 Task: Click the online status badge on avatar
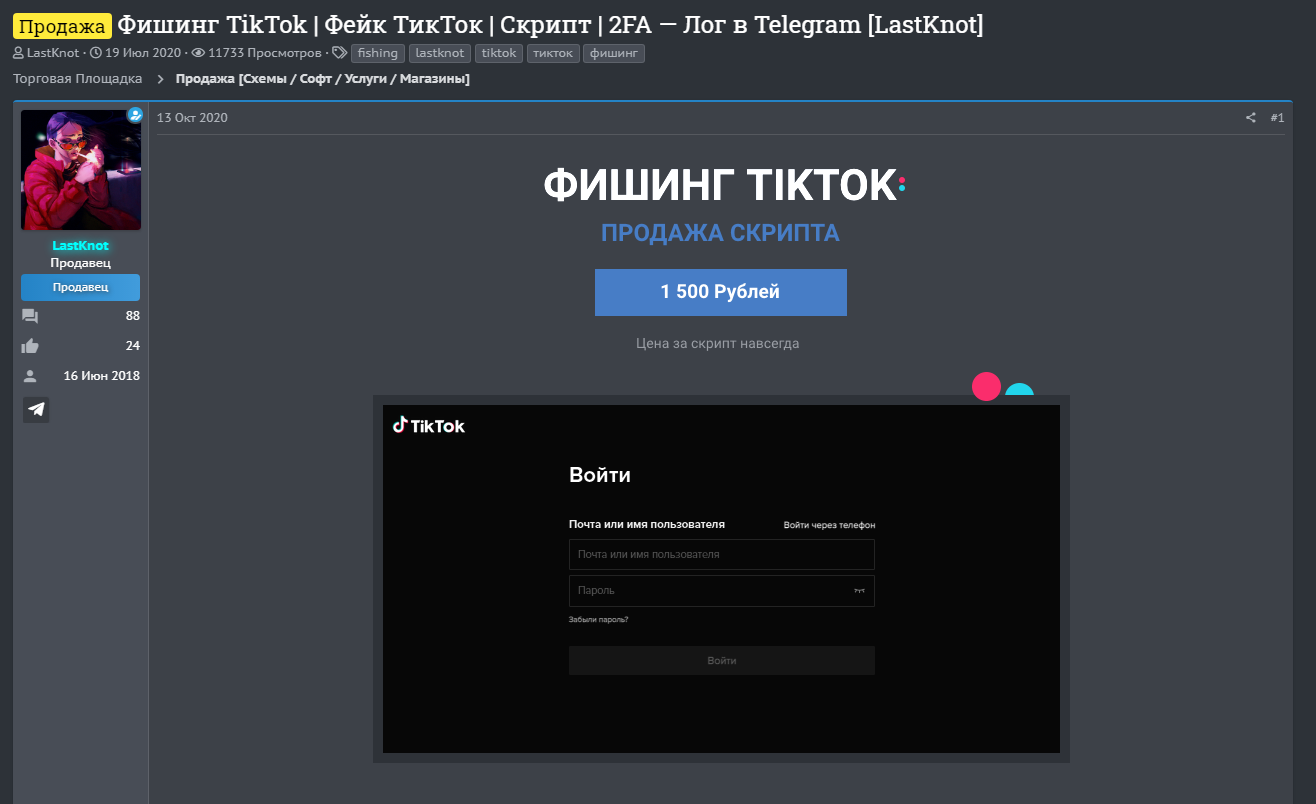point(135,115)
